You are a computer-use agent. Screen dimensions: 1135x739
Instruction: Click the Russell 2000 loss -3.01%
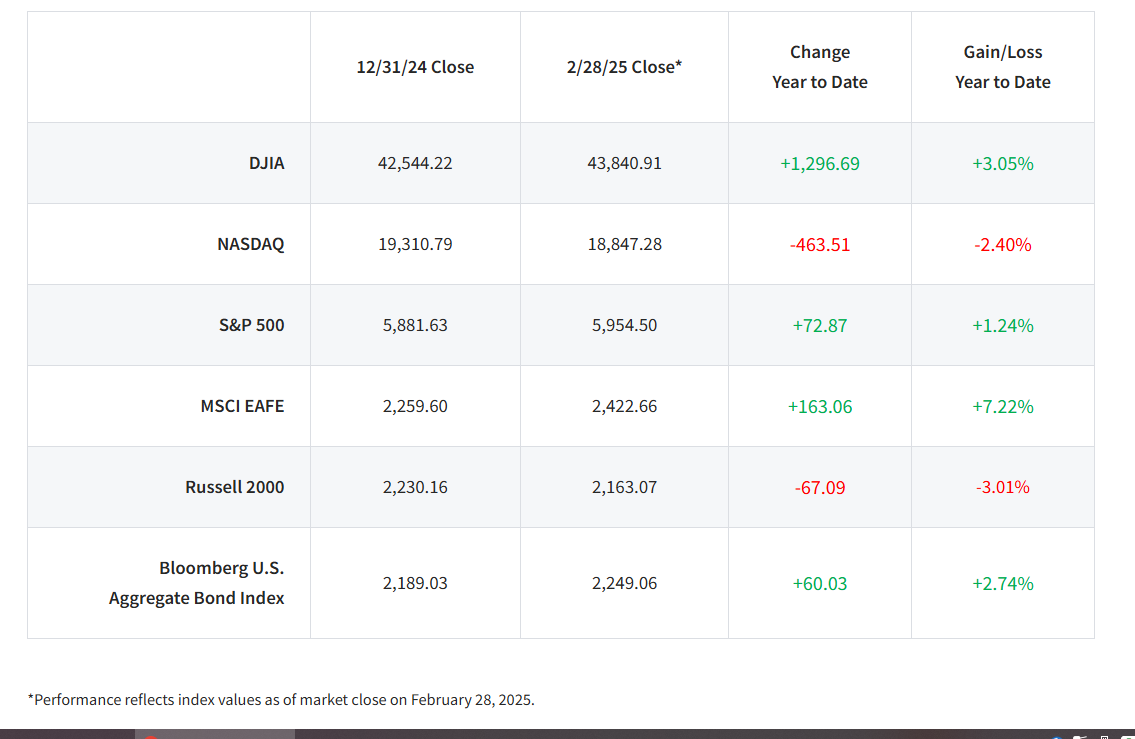[1003, 487]
